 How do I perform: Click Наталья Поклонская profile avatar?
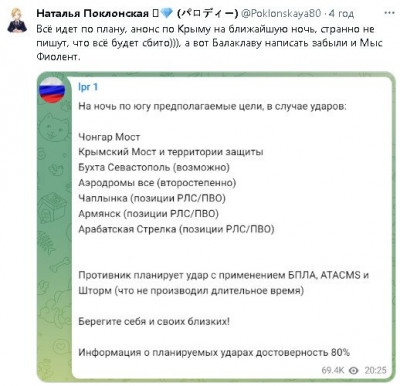pos(17,20)
